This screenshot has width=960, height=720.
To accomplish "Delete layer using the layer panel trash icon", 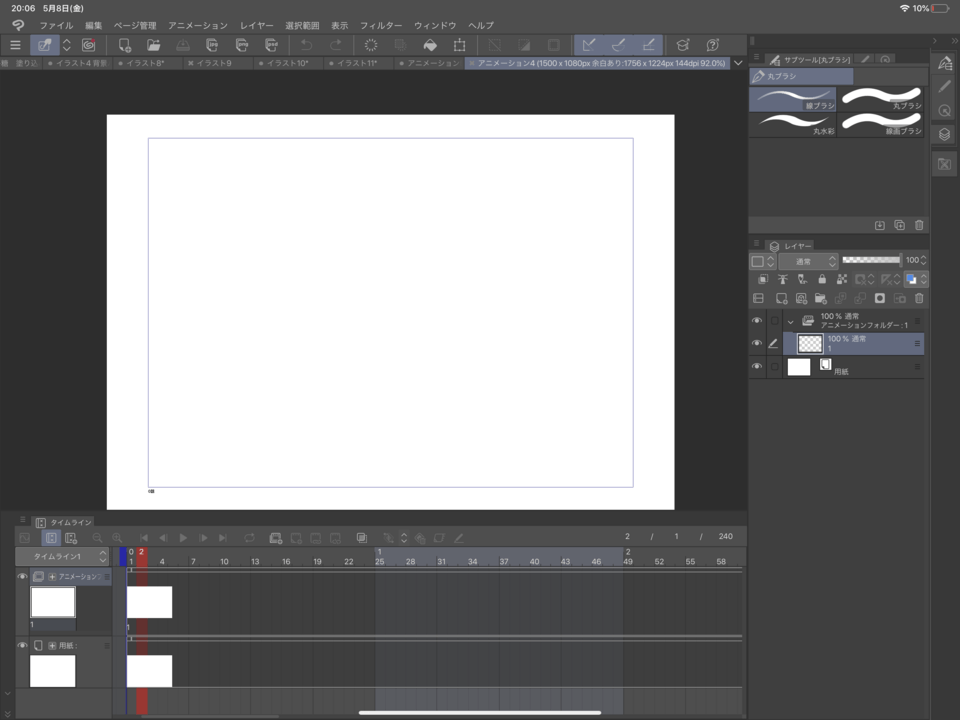I will (919, 298).
